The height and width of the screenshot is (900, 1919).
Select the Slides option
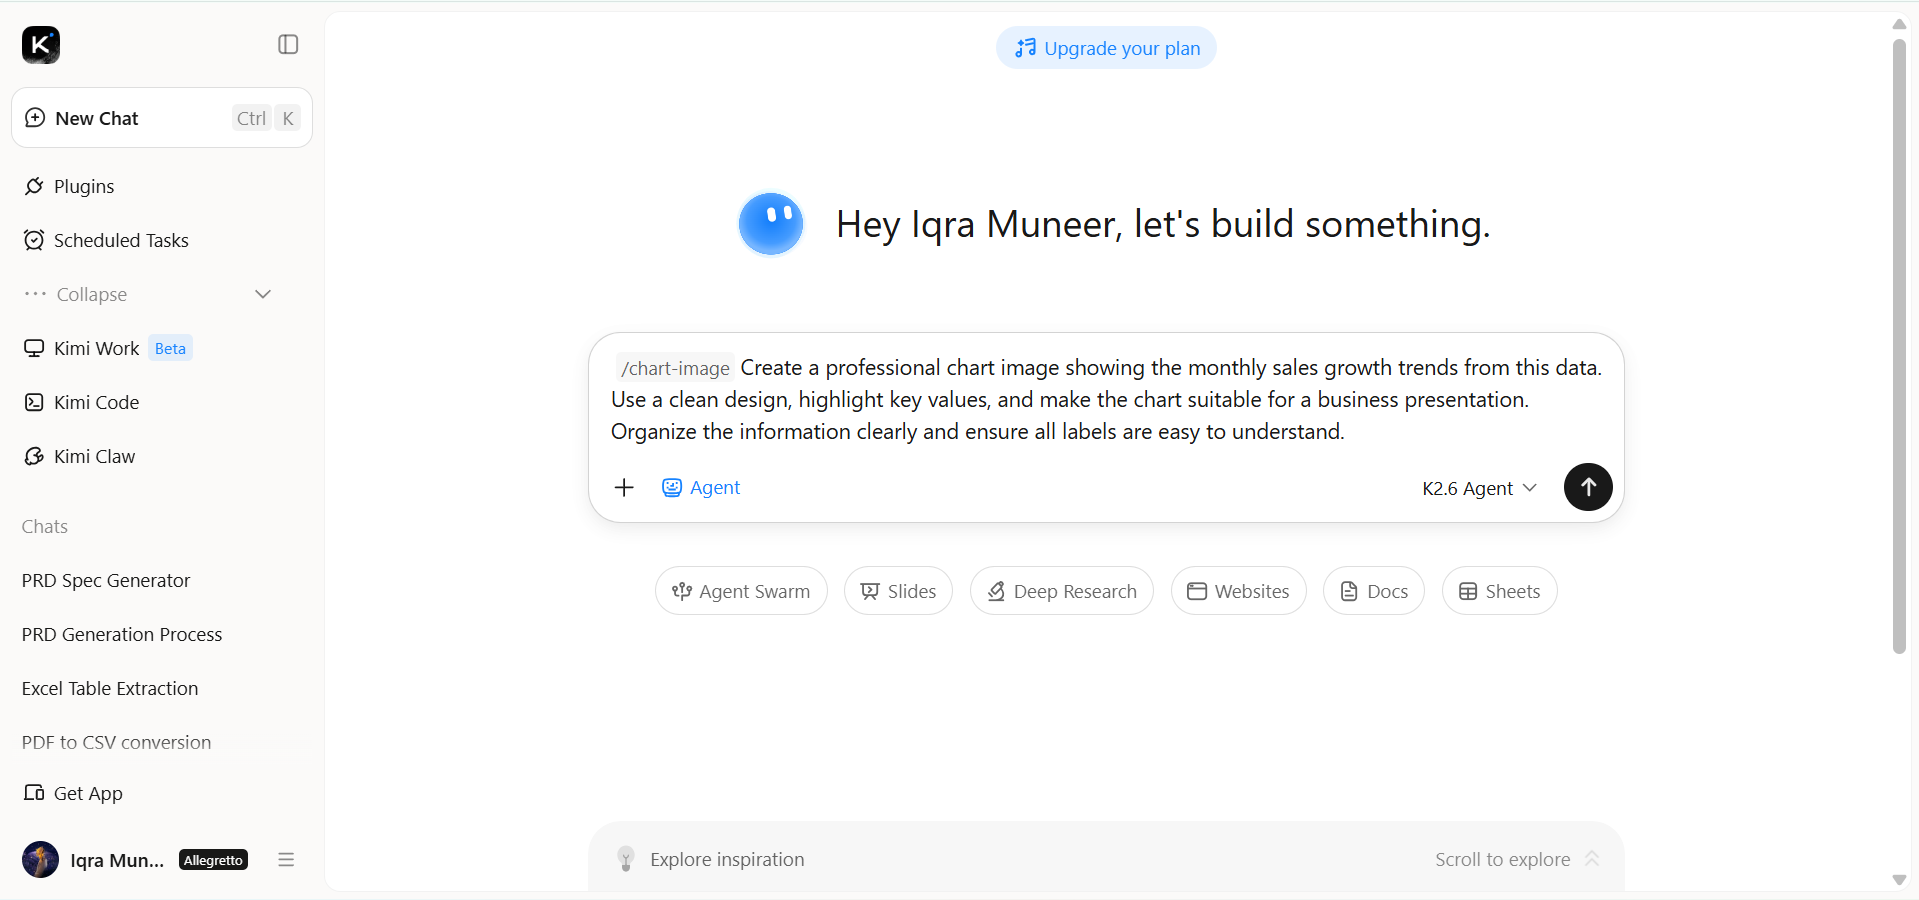(898, 591)
